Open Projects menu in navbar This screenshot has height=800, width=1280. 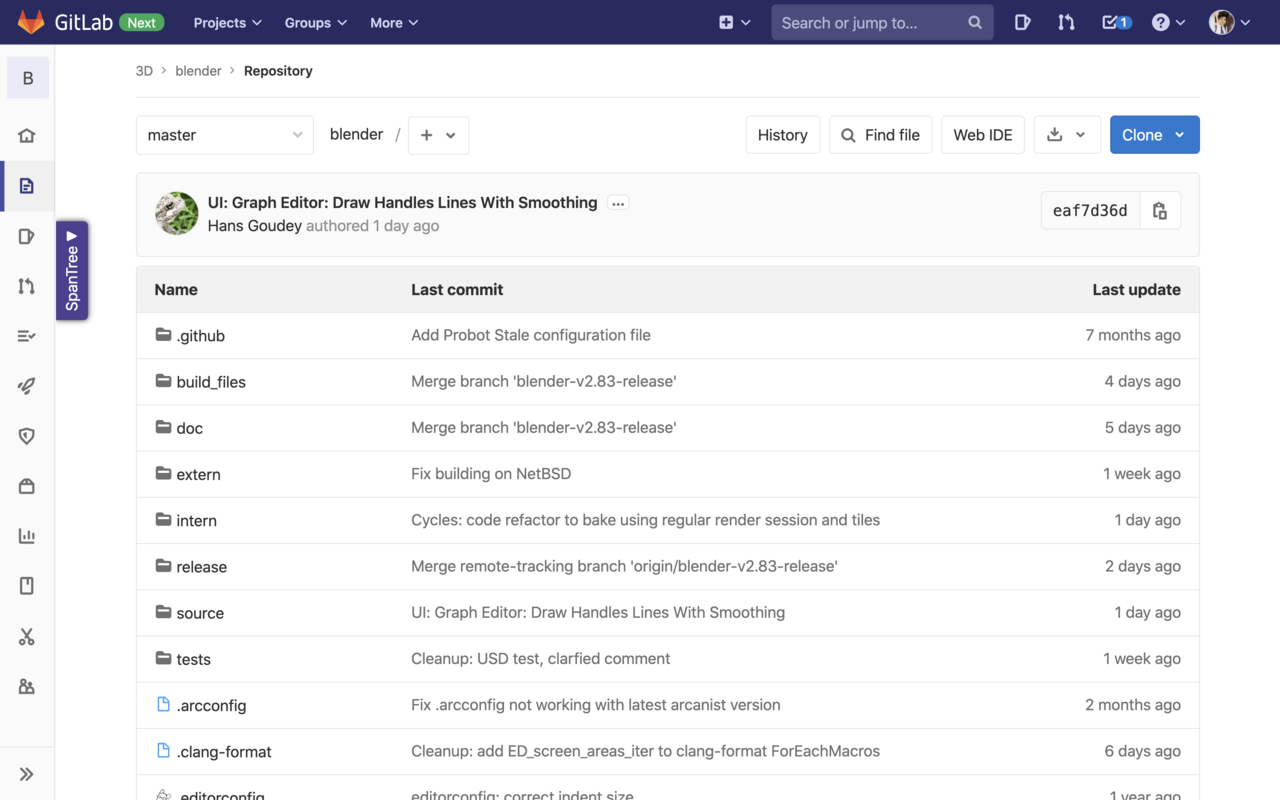pos(227,22)
